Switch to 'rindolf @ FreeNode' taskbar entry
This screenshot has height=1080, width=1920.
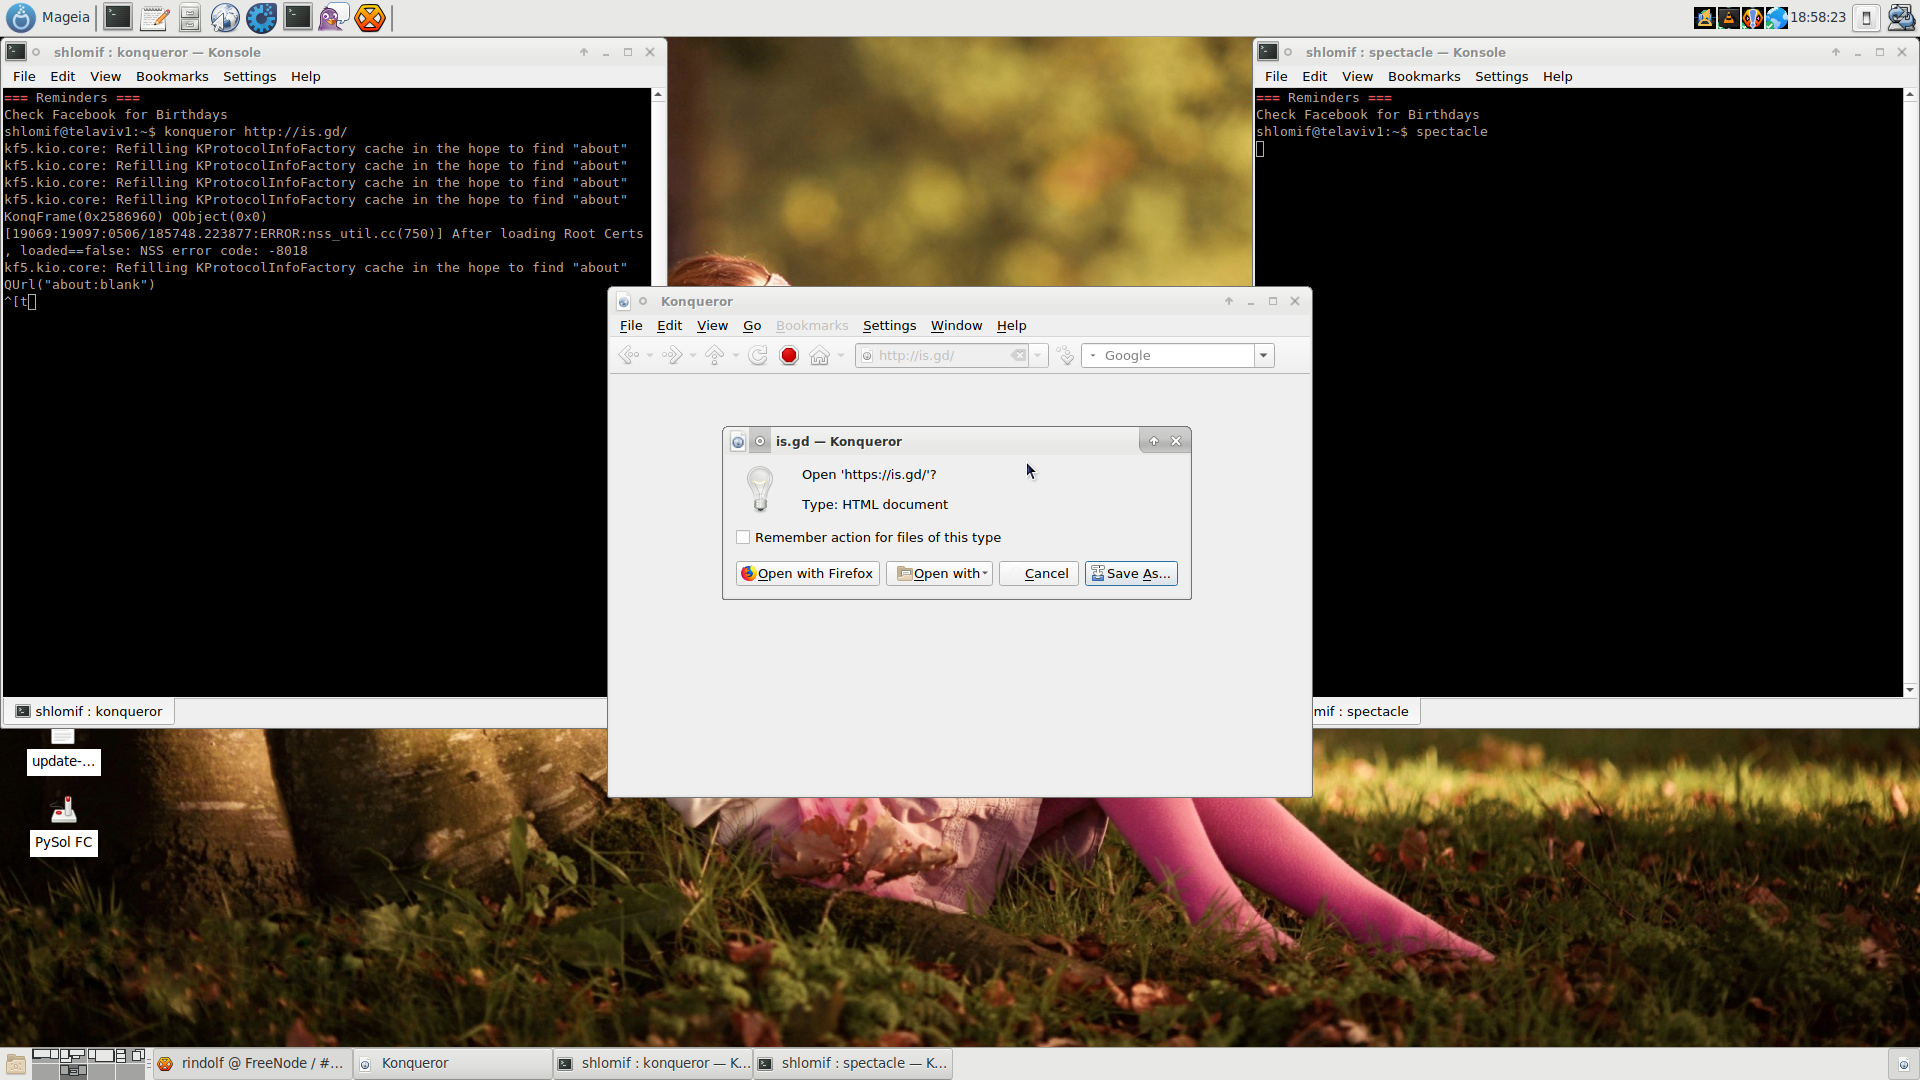(252, 1063)
